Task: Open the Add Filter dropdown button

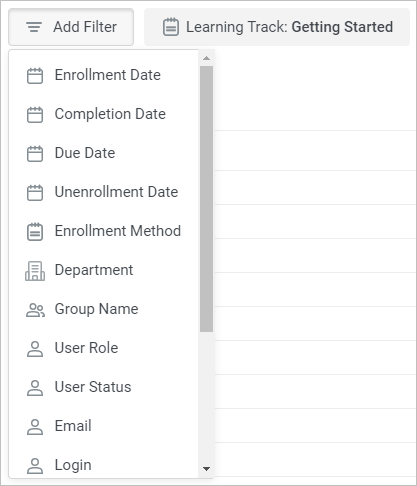Action: (71, 27)
